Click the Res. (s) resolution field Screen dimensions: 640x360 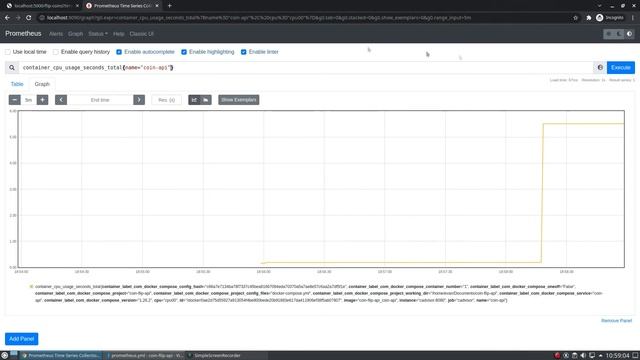coord(167,100)
